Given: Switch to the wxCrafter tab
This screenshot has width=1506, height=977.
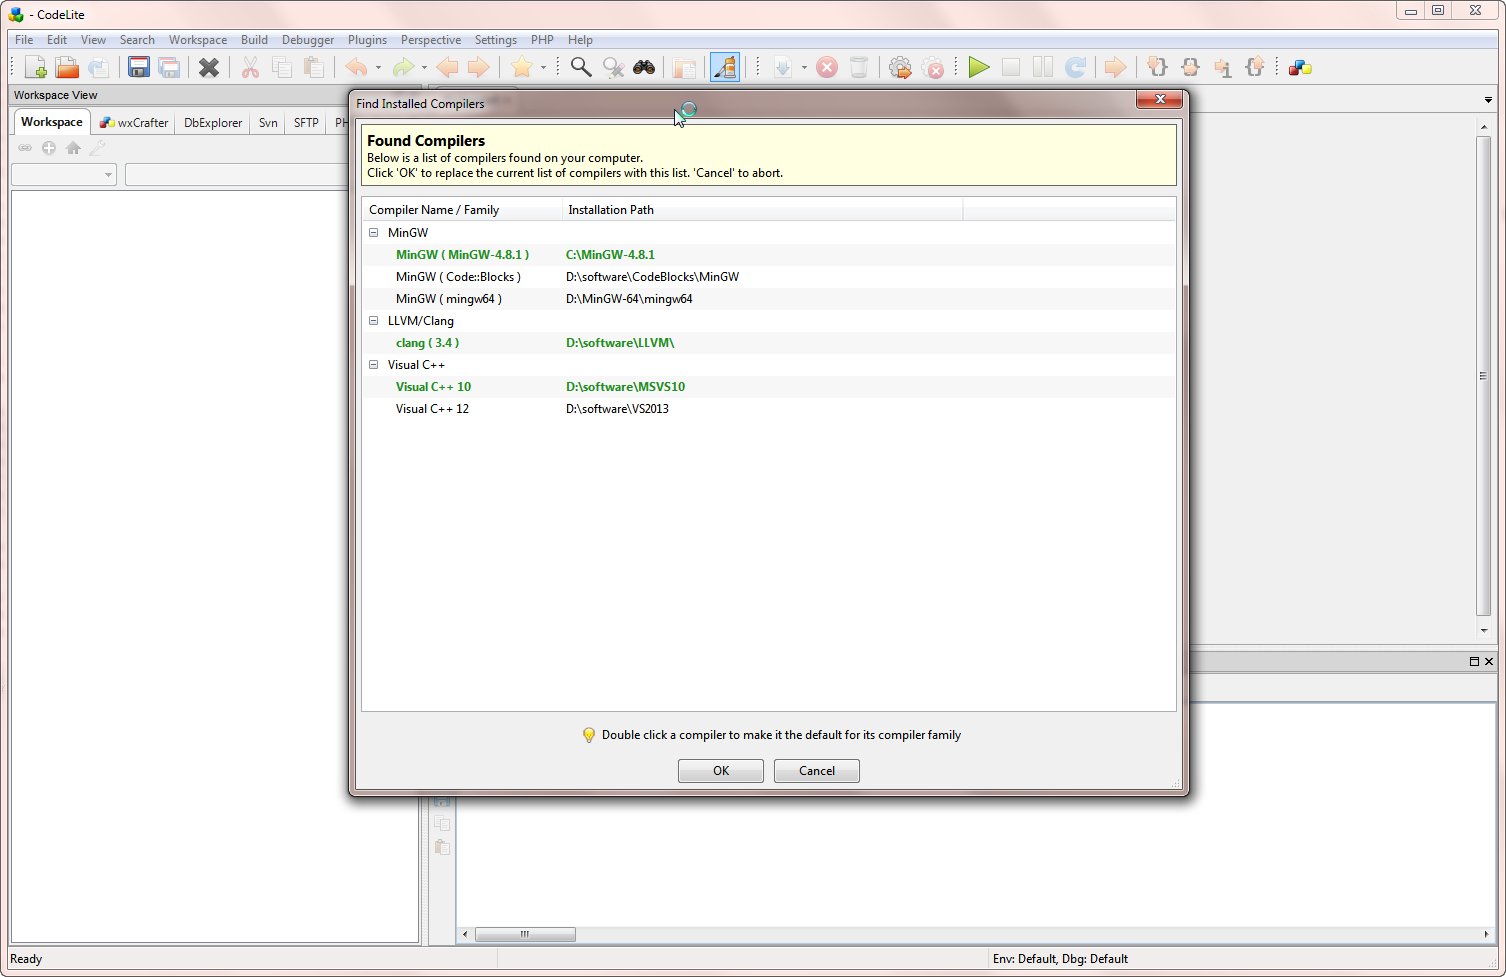Looking at the screenshot, I should tap(134, 123).
